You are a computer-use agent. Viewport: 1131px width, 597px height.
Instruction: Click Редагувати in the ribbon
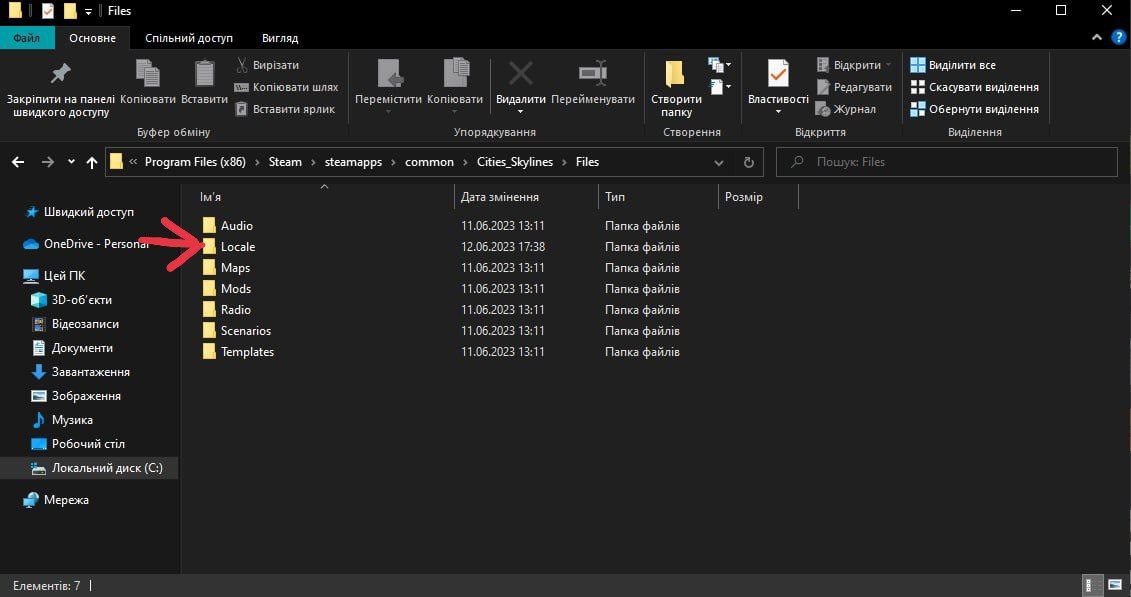(x=854, y=87)
